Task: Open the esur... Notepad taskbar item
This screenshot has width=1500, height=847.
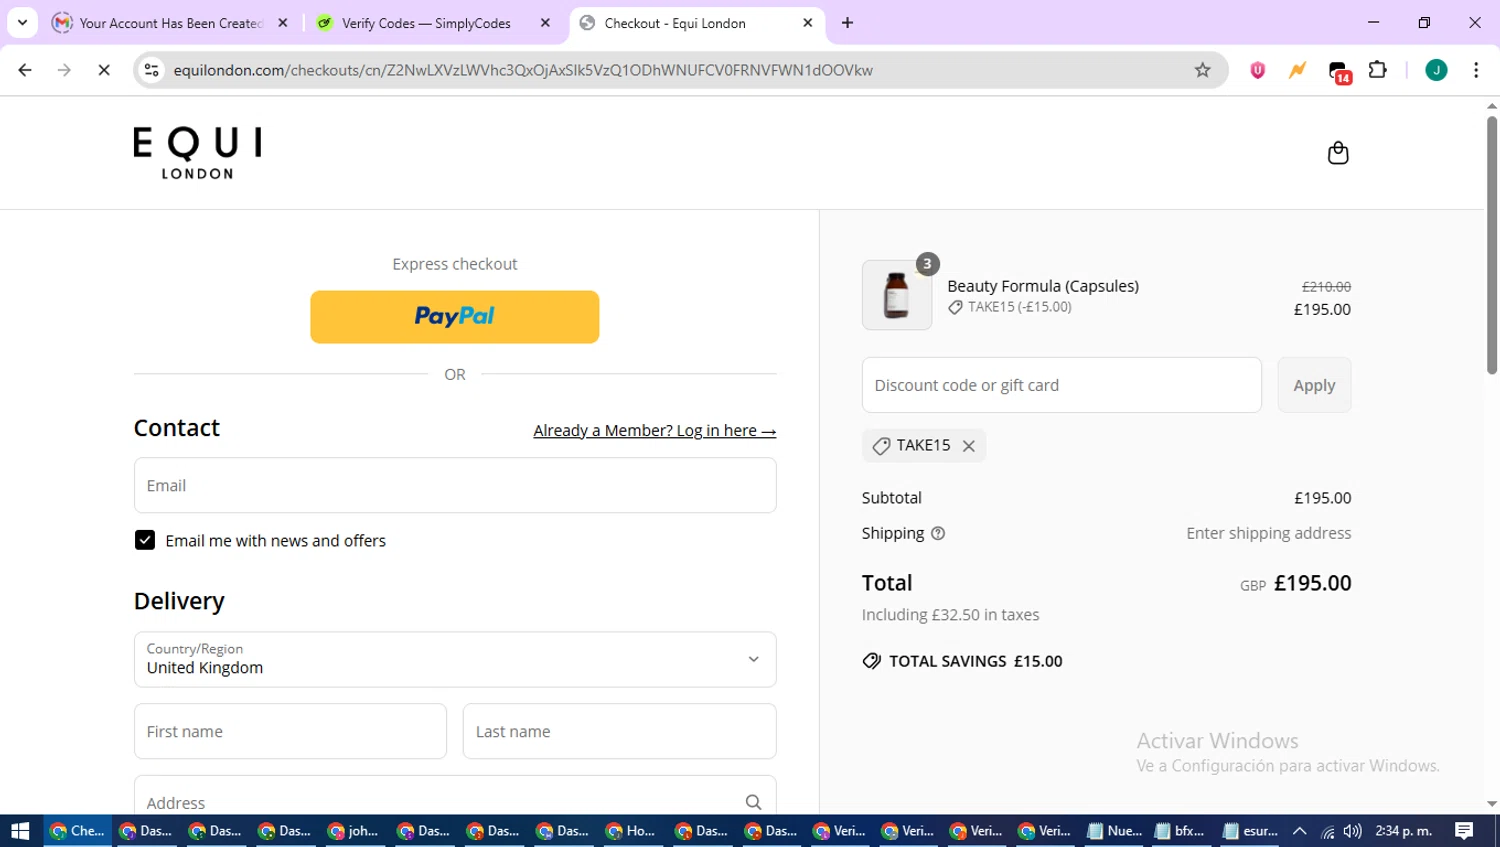Action: pos(1250,831)
